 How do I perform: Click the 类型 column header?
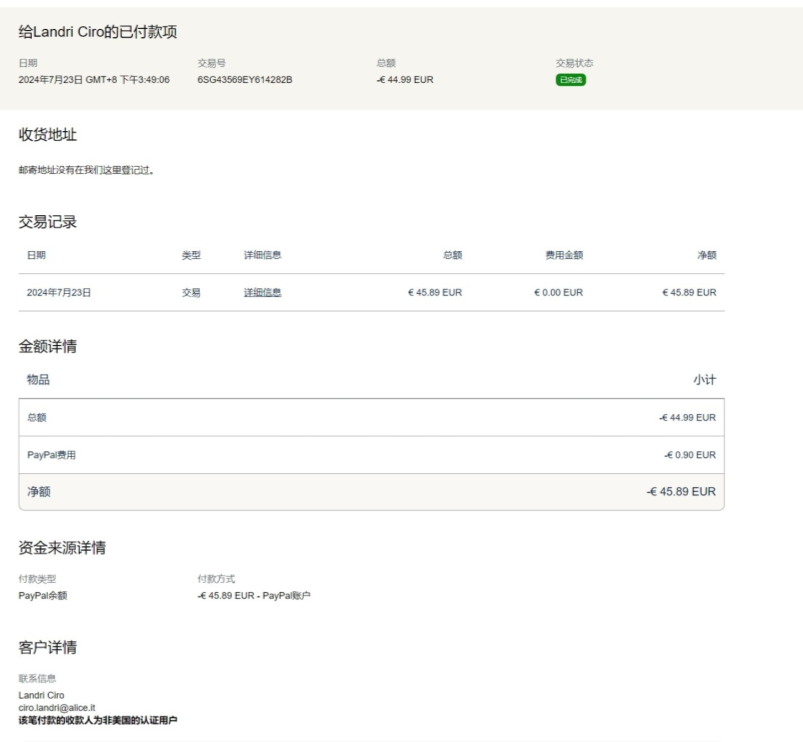(190, 255)
